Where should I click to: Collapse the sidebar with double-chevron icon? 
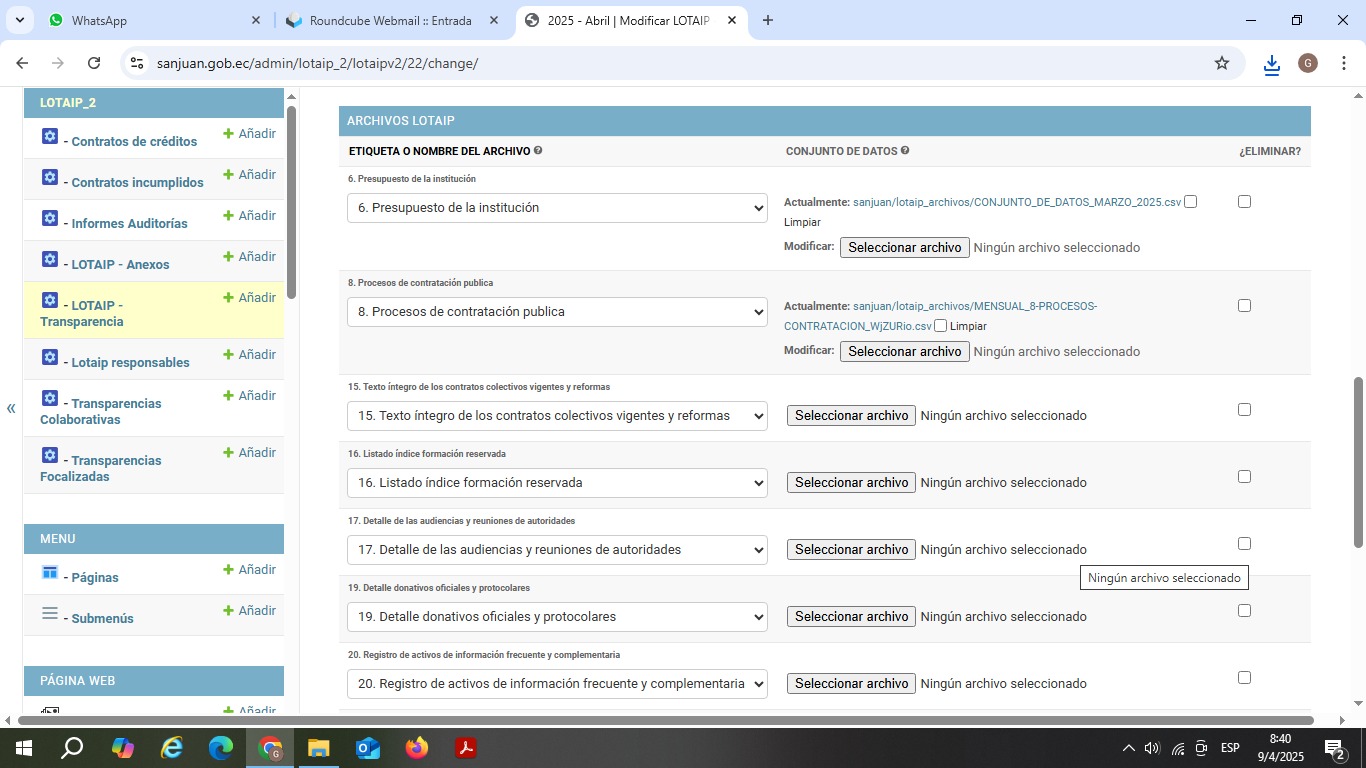pos(11,408)
